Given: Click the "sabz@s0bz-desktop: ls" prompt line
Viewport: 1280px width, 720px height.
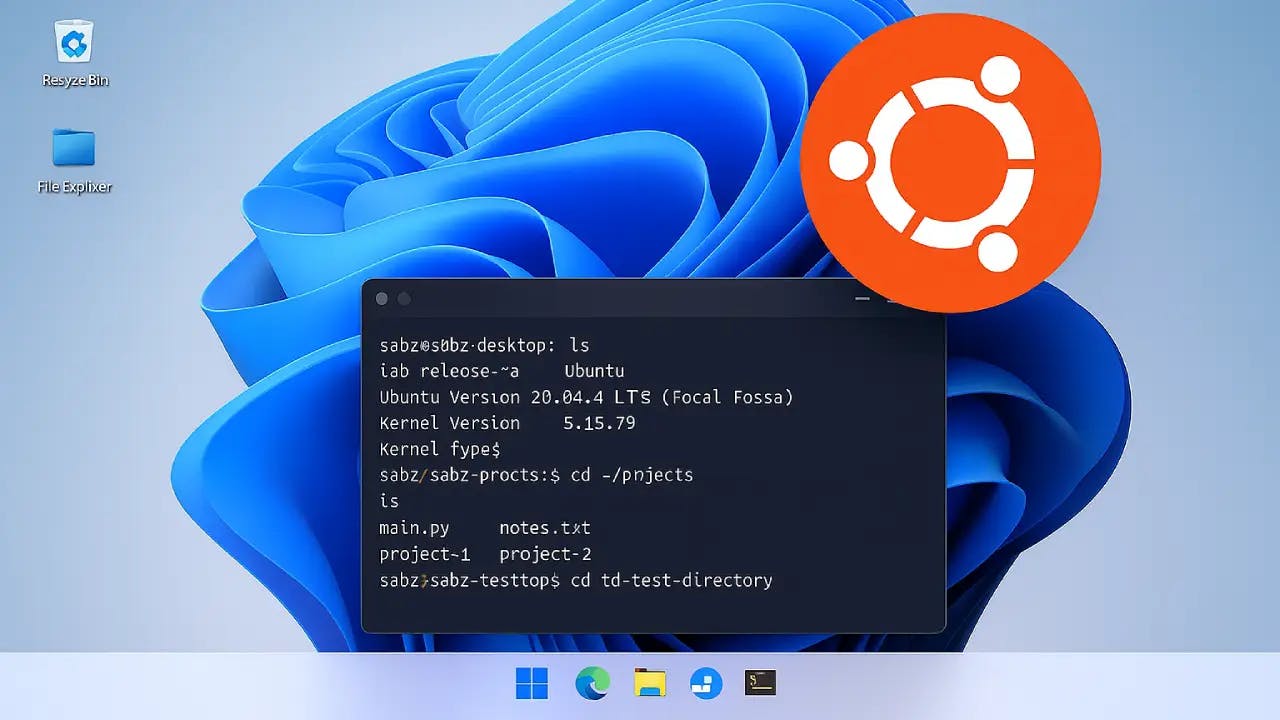Looking at the screenshot, I should pyautogui.click(x=484, y=345).
